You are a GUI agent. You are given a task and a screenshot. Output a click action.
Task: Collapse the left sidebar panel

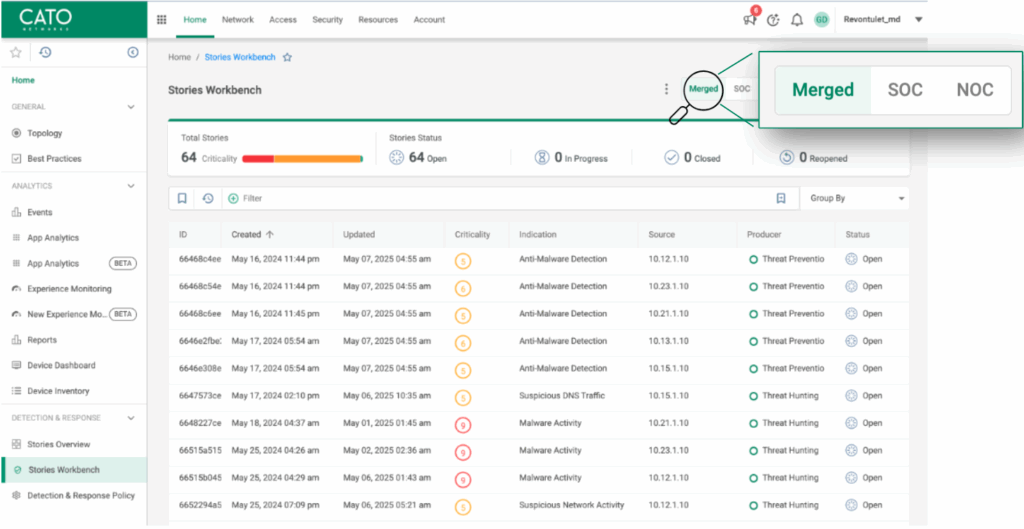pos(133,52)
